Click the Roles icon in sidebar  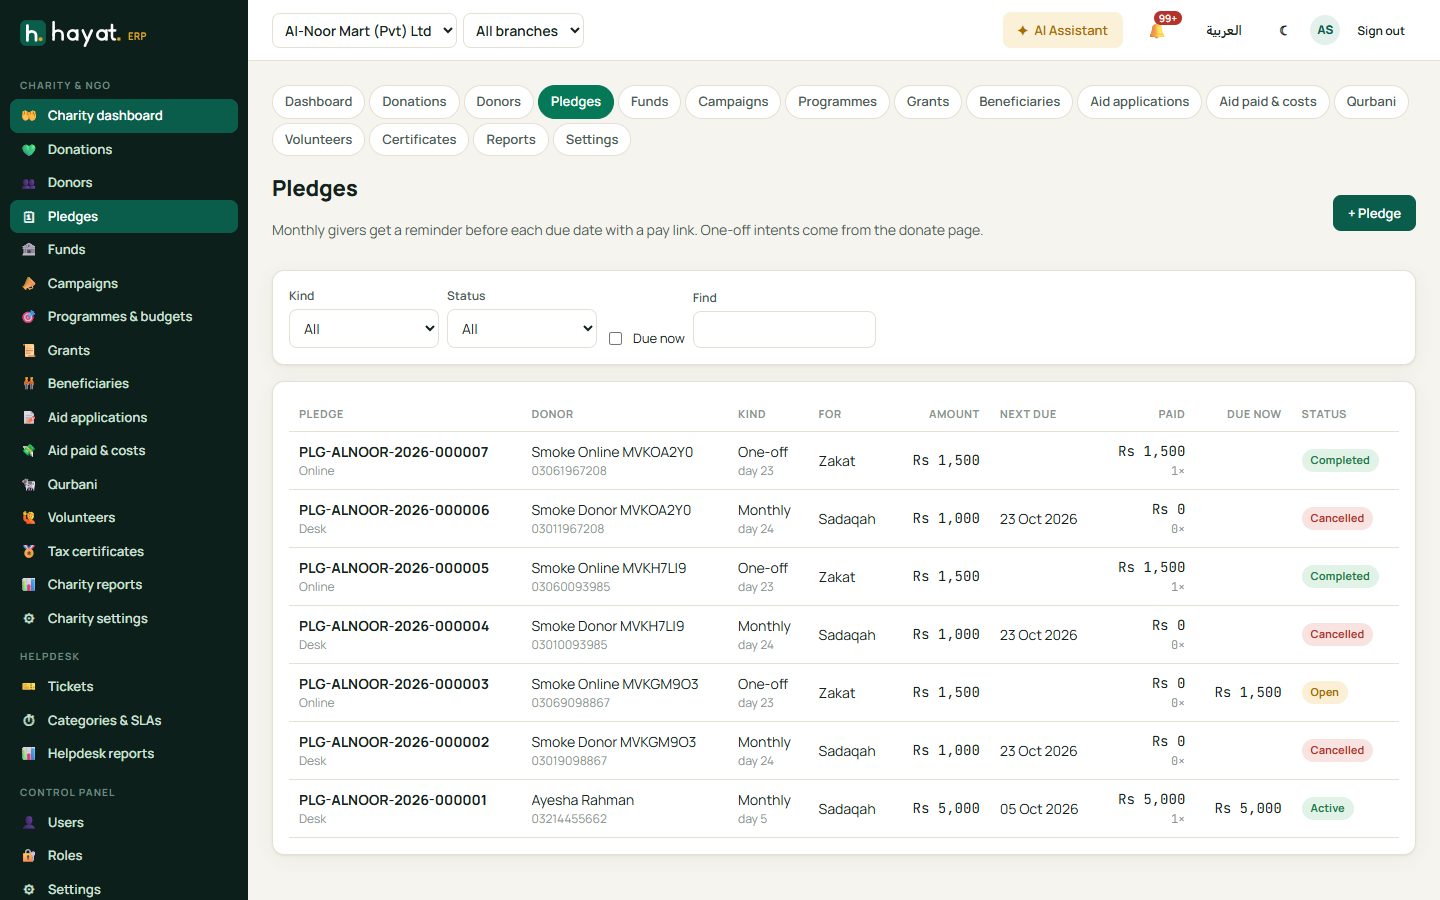[29, 856]
